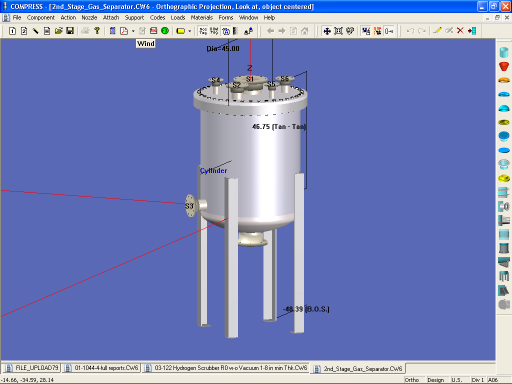
Task: Switch to 03-122 Hydrogen Scrubber tab
Action: (x=226, y=368)
